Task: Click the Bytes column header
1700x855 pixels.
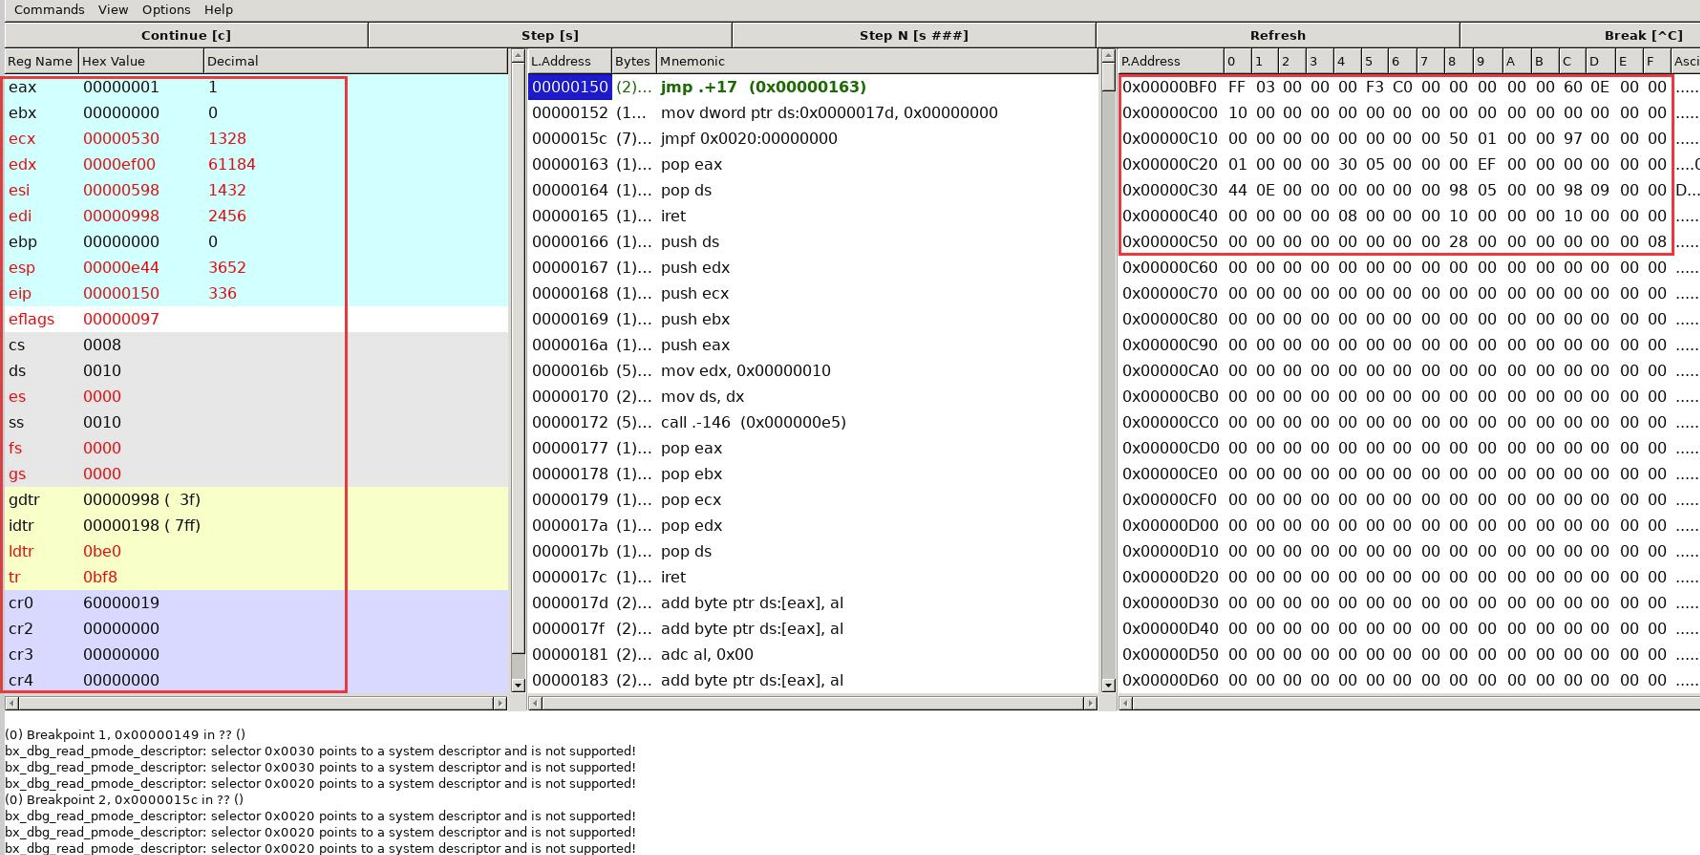Action: (633, 61)
